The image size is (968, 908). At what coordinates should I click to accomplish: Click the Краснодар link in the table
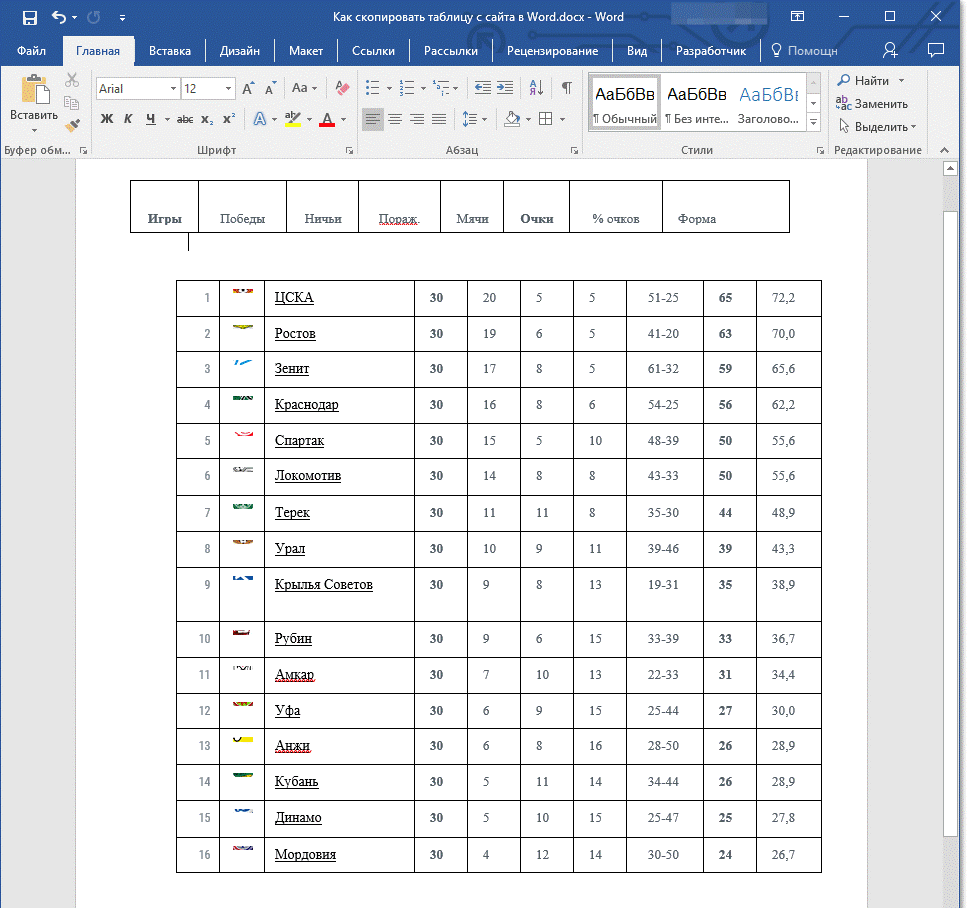306,405
